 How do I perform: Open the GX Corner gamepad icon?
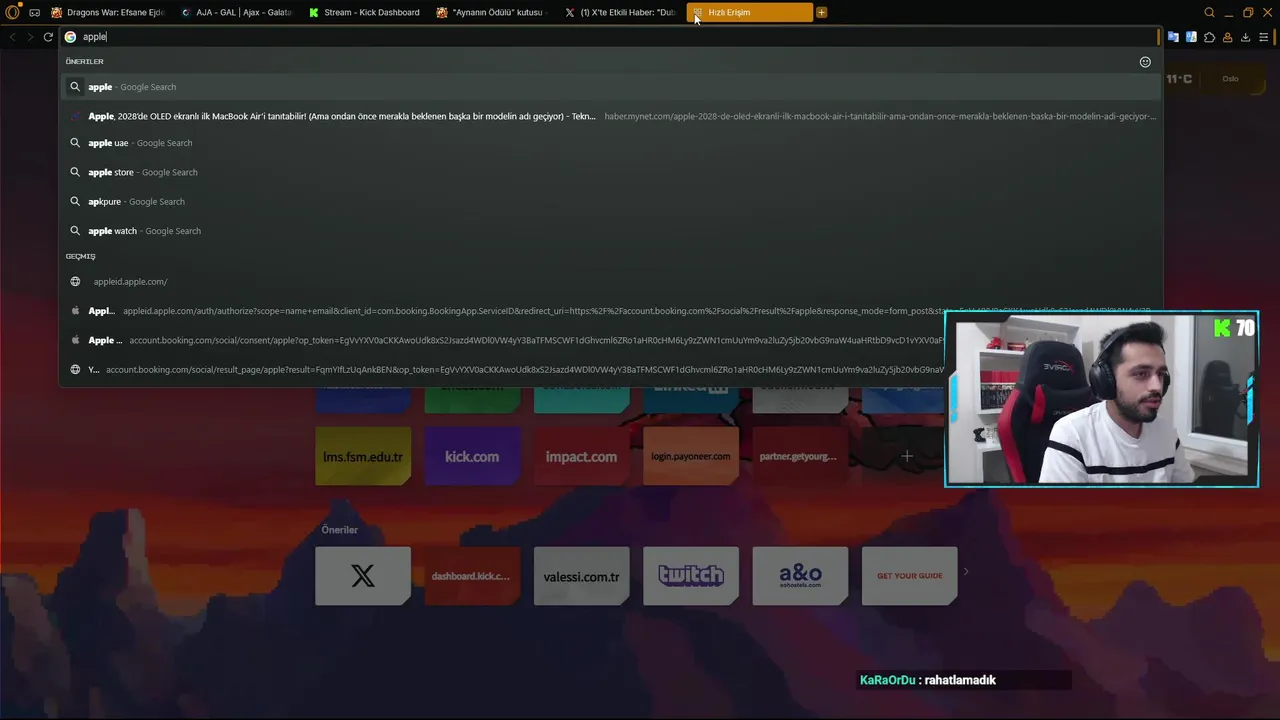coord(35,13)
